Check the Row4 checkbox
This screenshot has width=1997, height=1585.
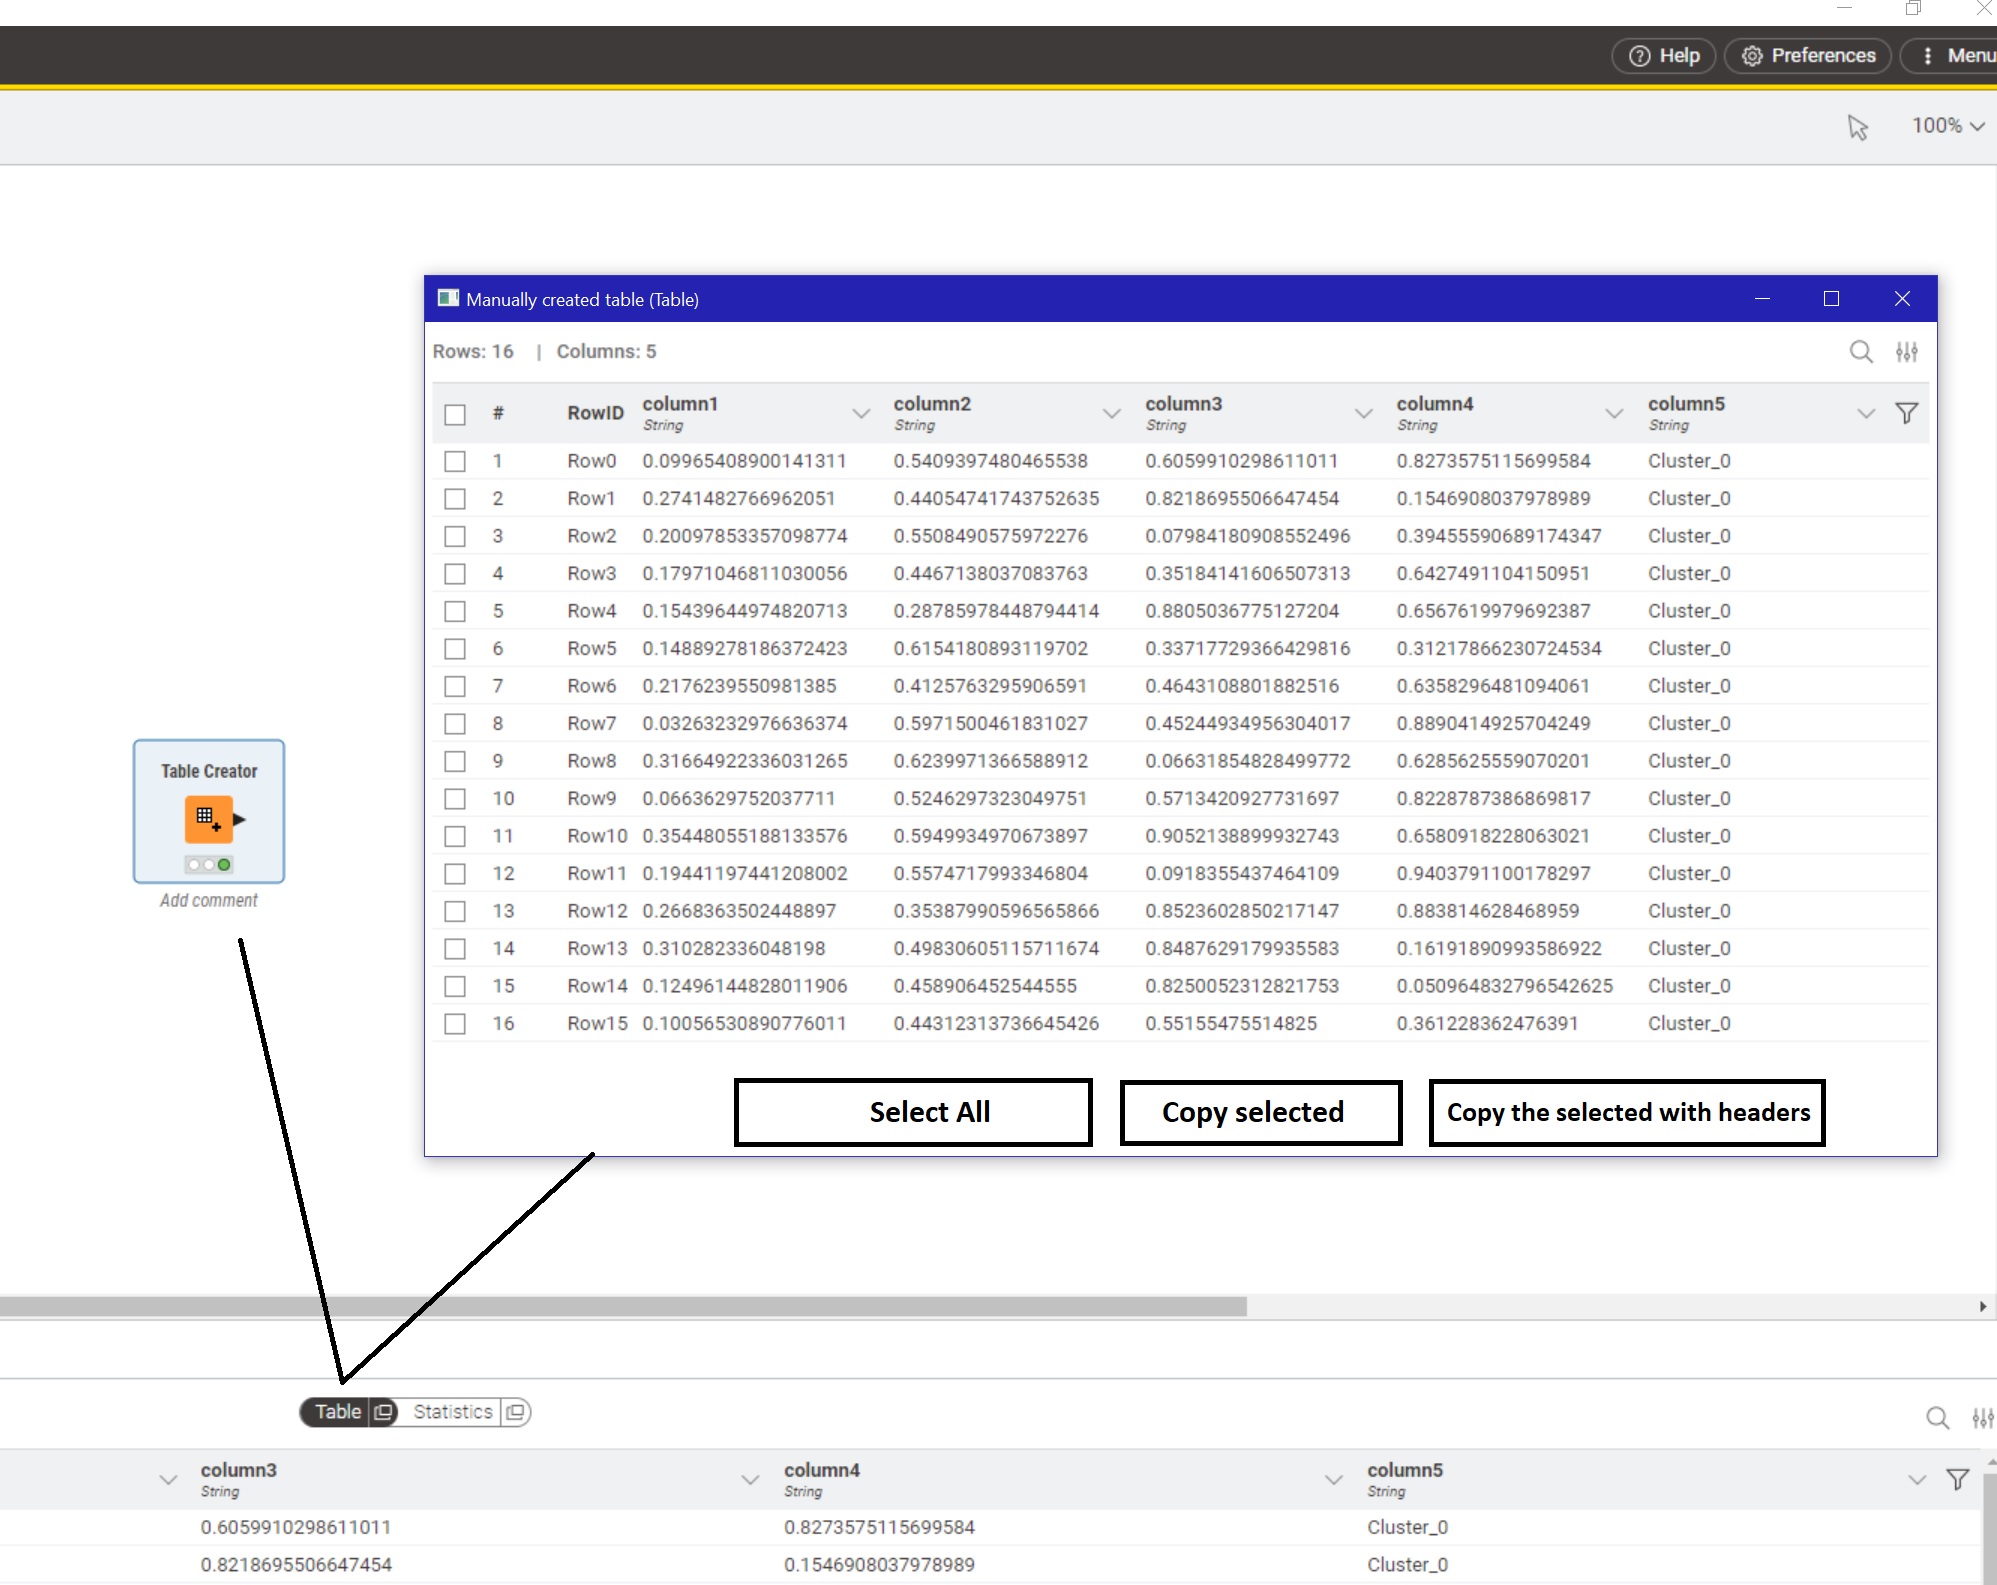pyautogui.click(x=455, y=611)
